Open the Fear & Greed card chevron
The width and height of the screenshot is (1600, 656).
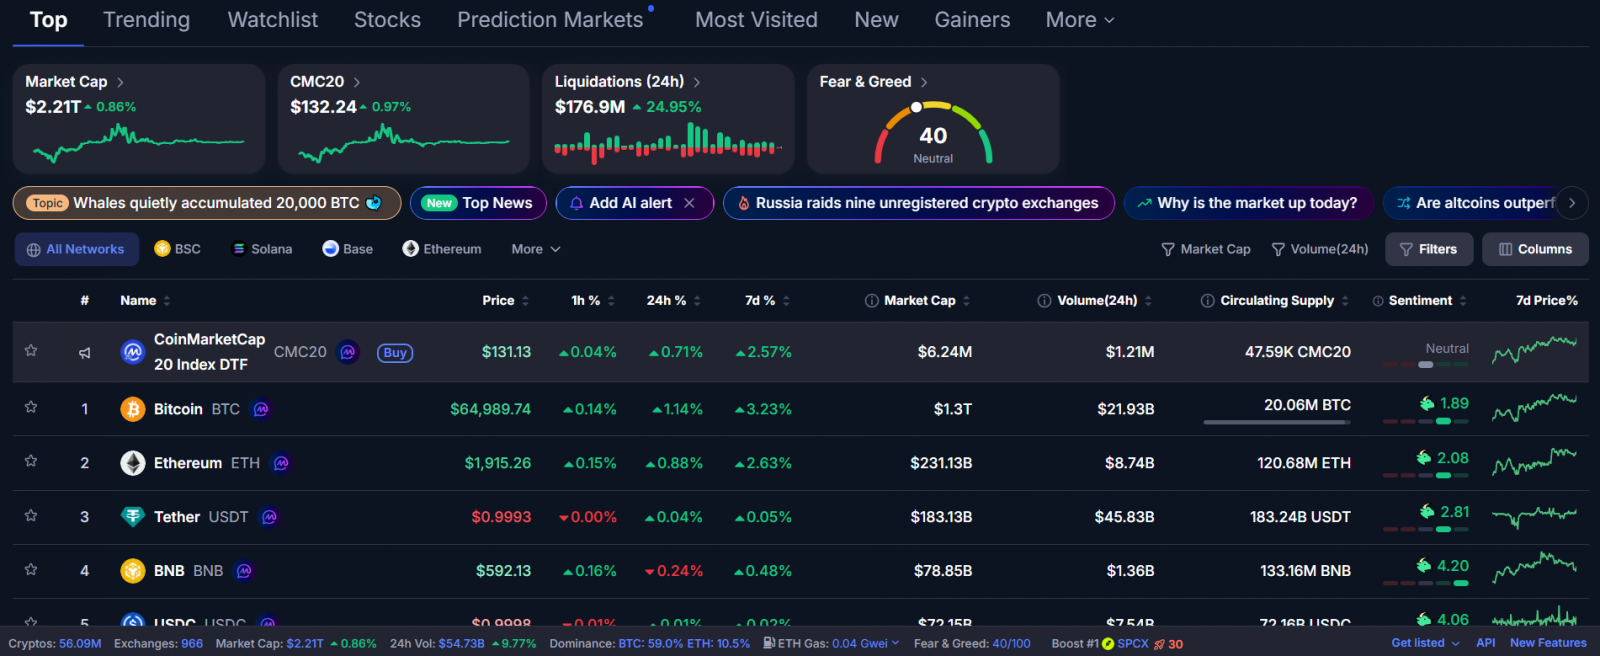[924, 82]
